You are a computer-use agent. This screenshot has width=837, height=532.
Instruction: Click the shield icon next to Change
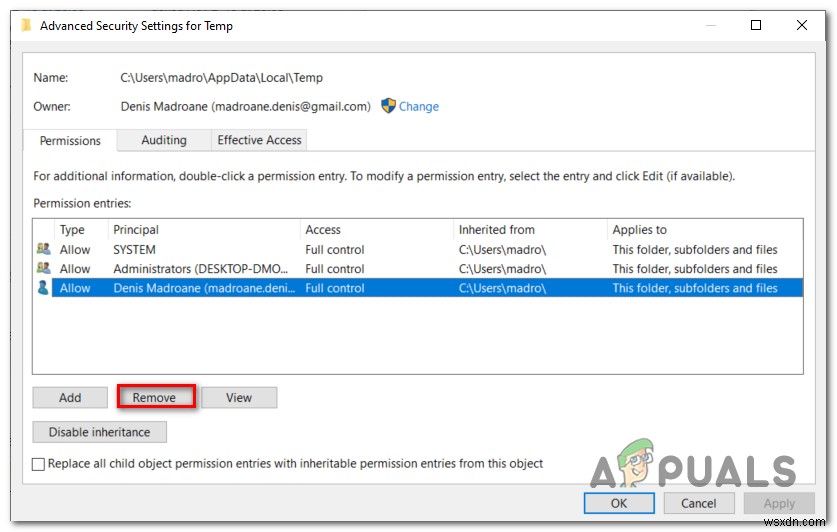click(388, 106)
